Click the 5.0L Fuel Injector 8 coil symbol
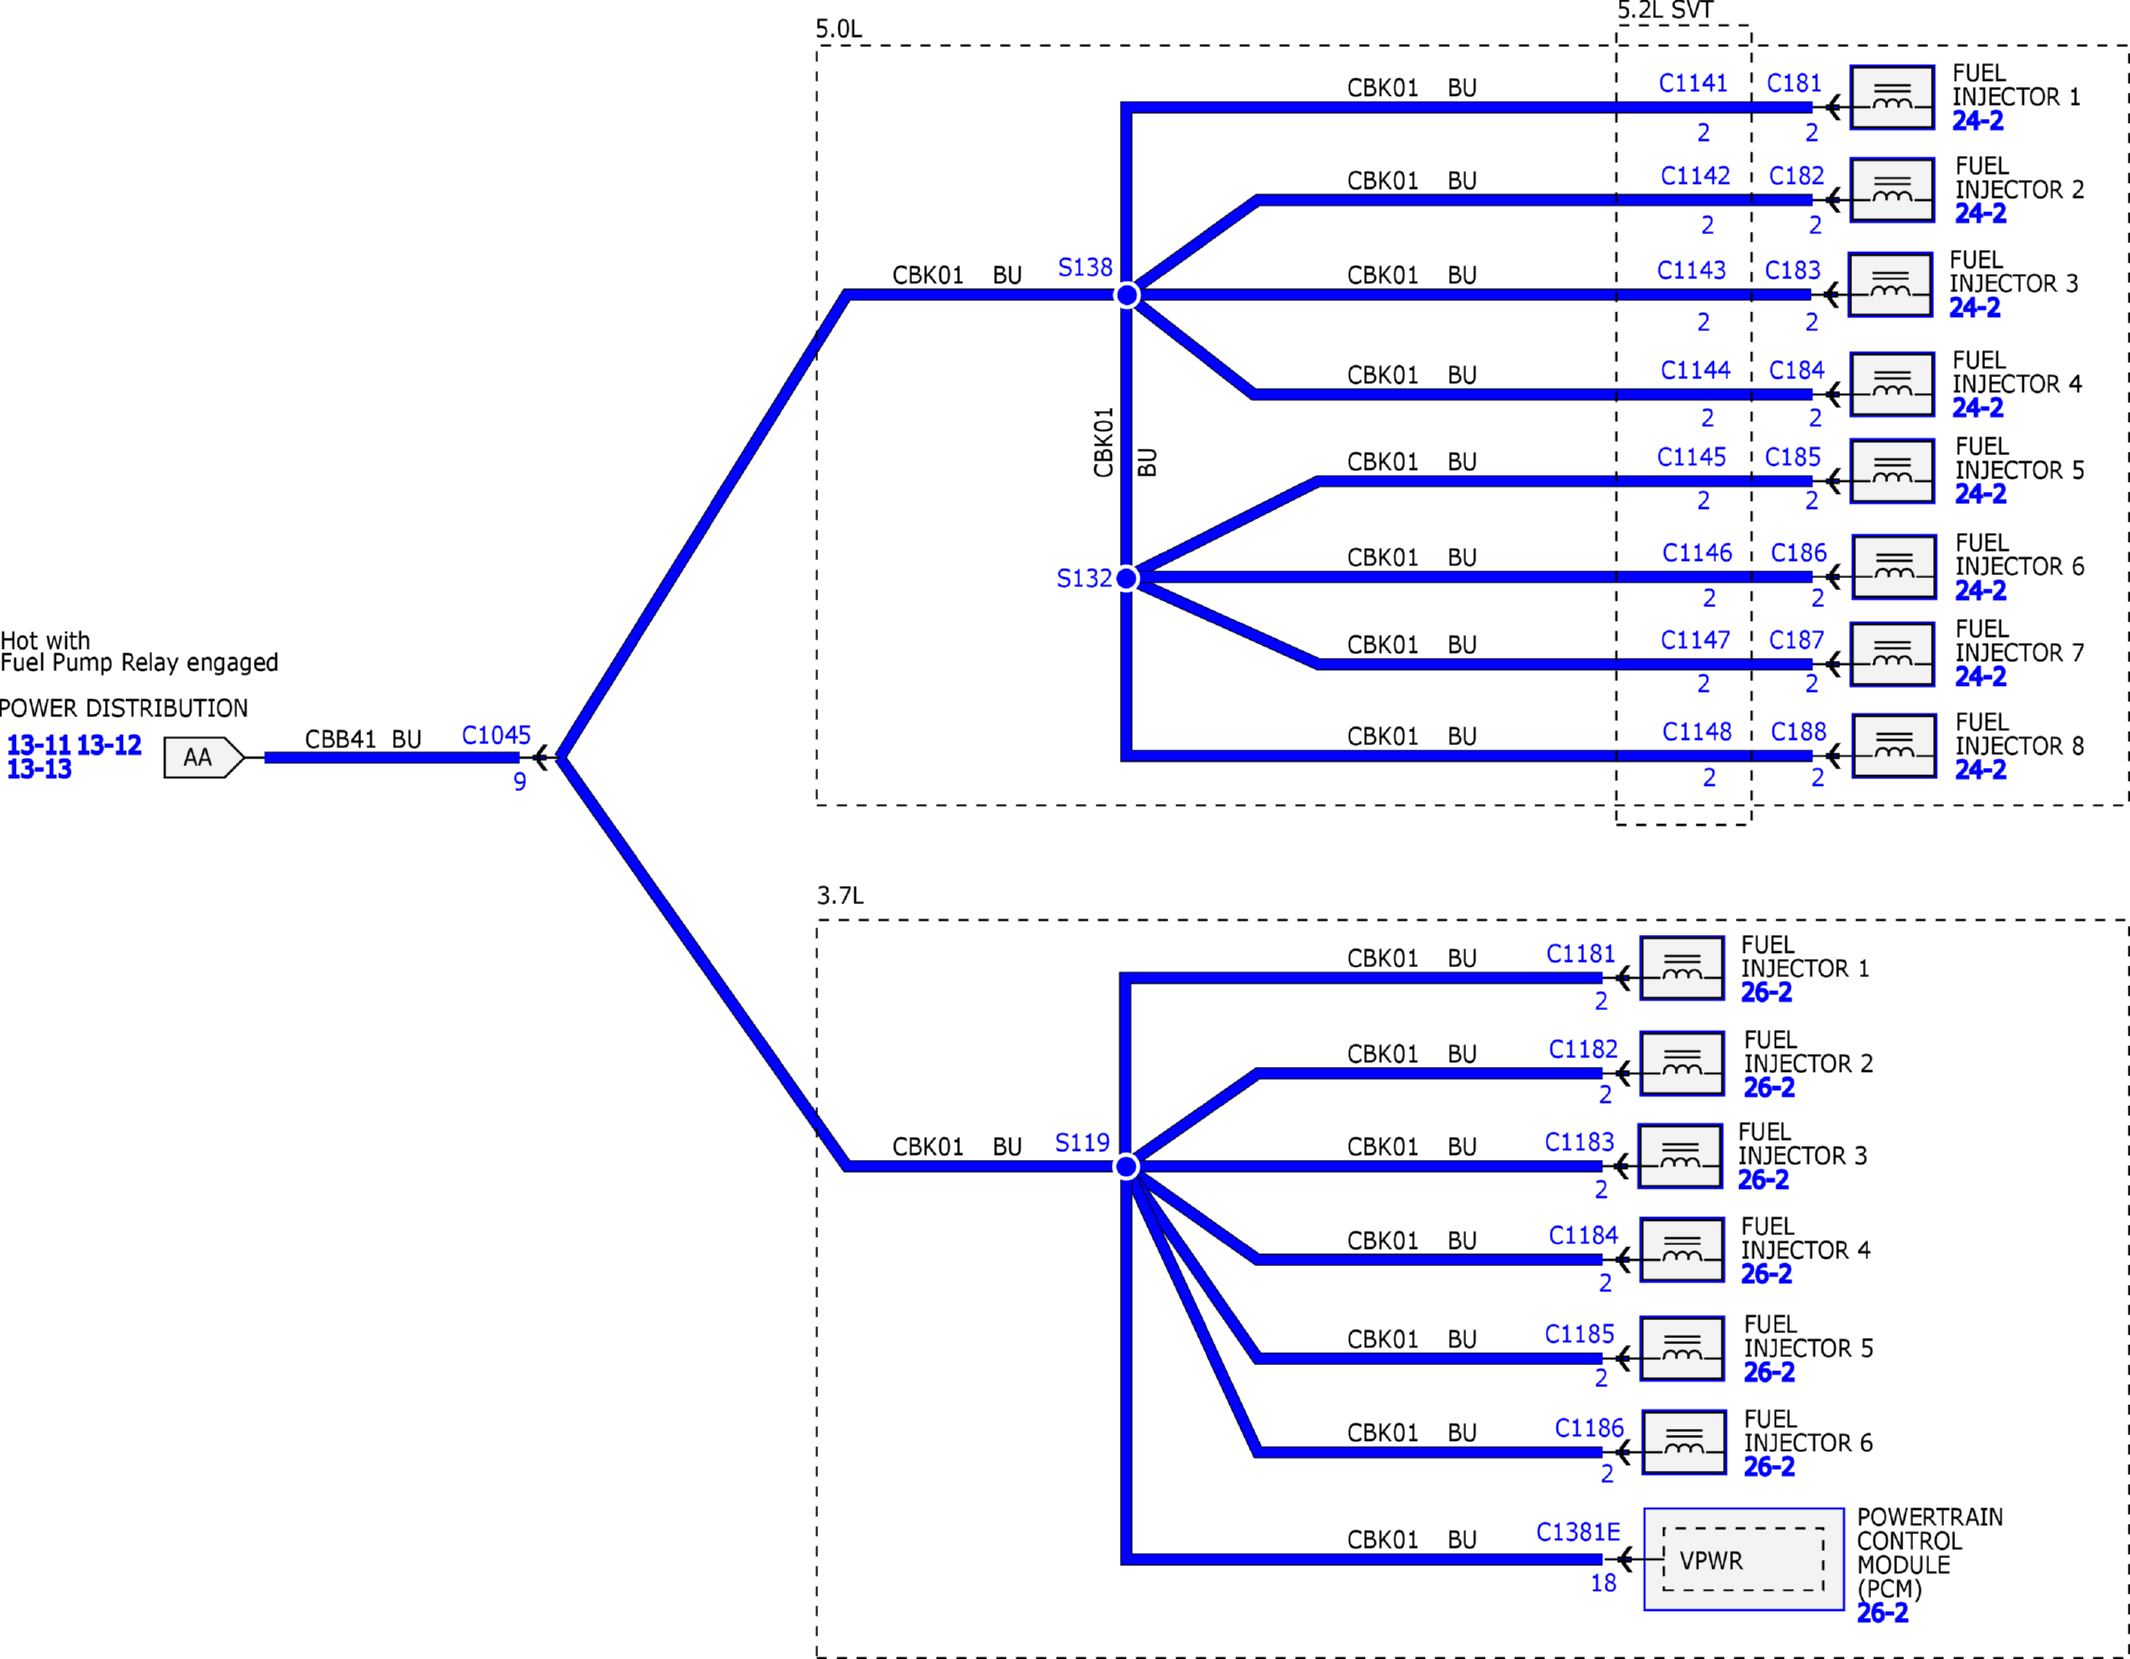2130x1659 pixels. coord(1893,746)
